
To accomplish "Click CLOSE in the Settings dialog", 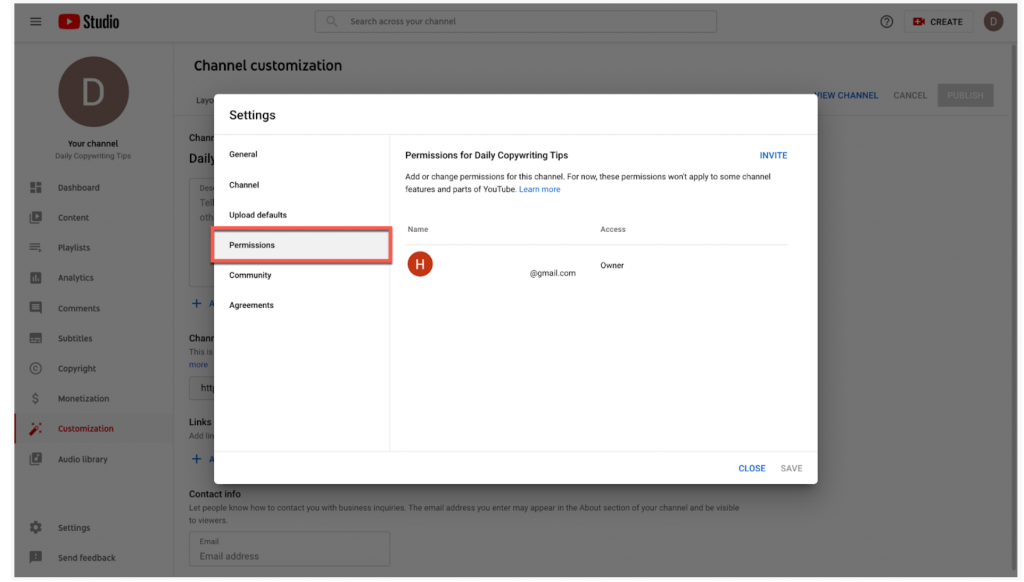I will point(752,468).
